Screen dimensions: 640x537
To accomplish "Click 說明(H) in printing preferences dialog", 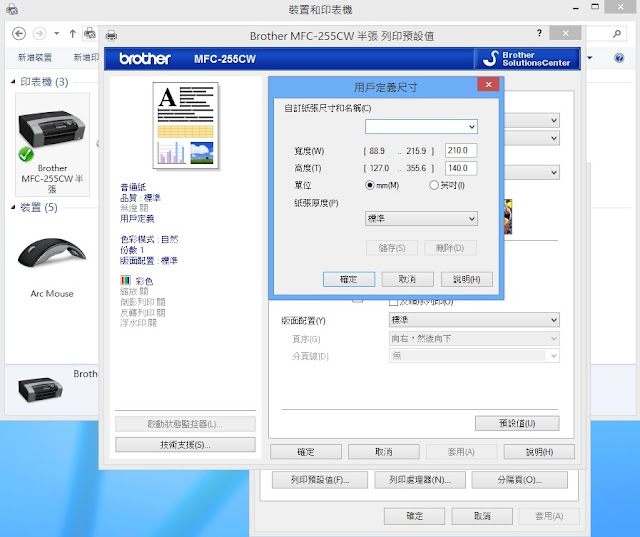I will tap(539, 452).
